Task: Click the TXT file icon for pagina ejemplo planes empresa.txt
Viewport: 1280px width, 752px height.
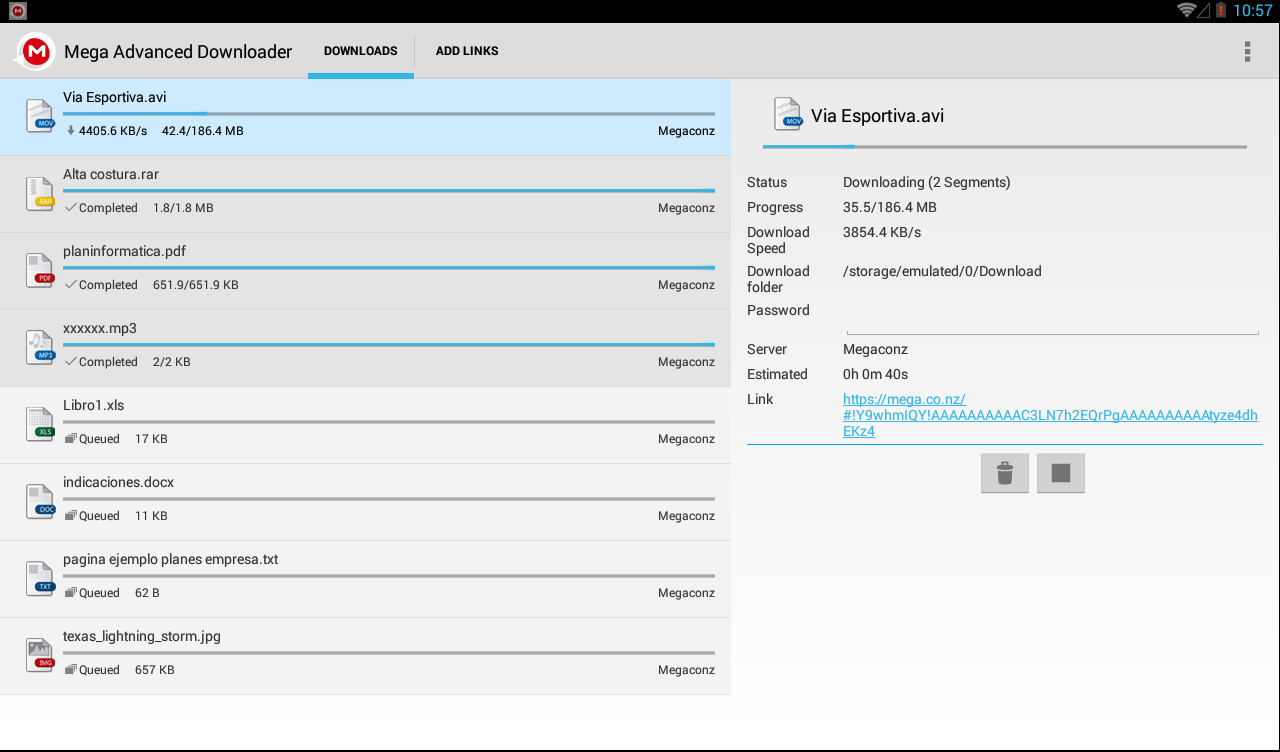Action: click(40, 578)
